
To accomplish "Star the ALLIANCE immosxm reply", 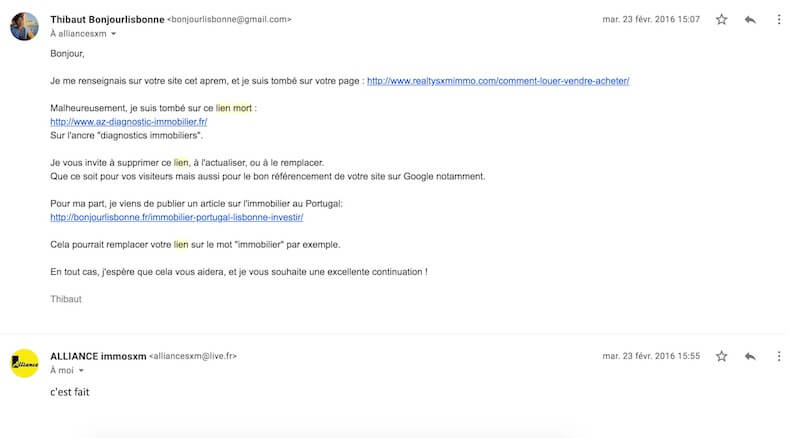I will click(x=722, y=356).
